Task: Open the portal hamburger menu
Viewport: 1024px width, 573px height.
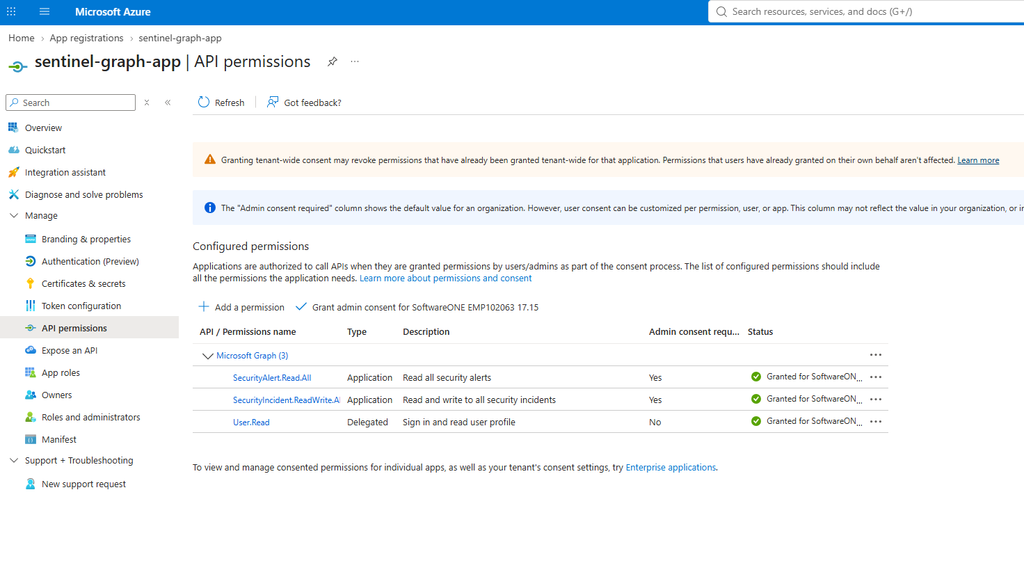Action: tap(44, 12)
